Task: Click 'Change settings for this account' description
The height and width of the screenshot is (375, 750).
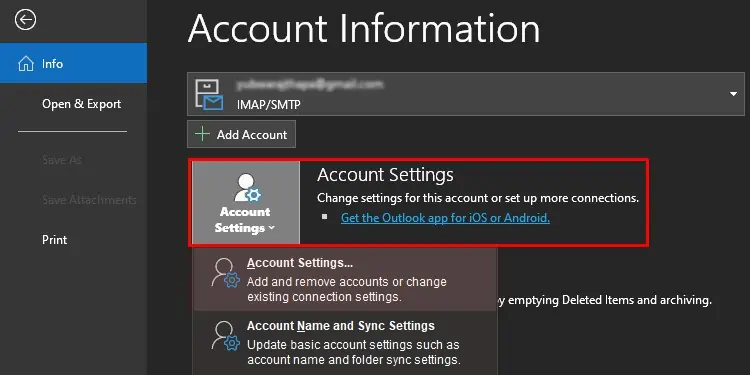Action: (478, 198)
